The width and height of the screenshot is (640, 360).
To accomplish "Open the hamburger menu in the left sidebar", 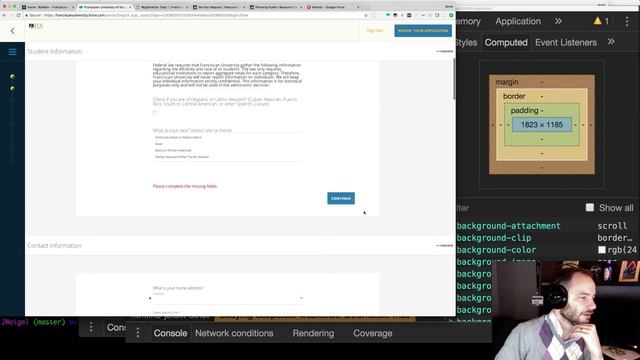I will (12, 52).
